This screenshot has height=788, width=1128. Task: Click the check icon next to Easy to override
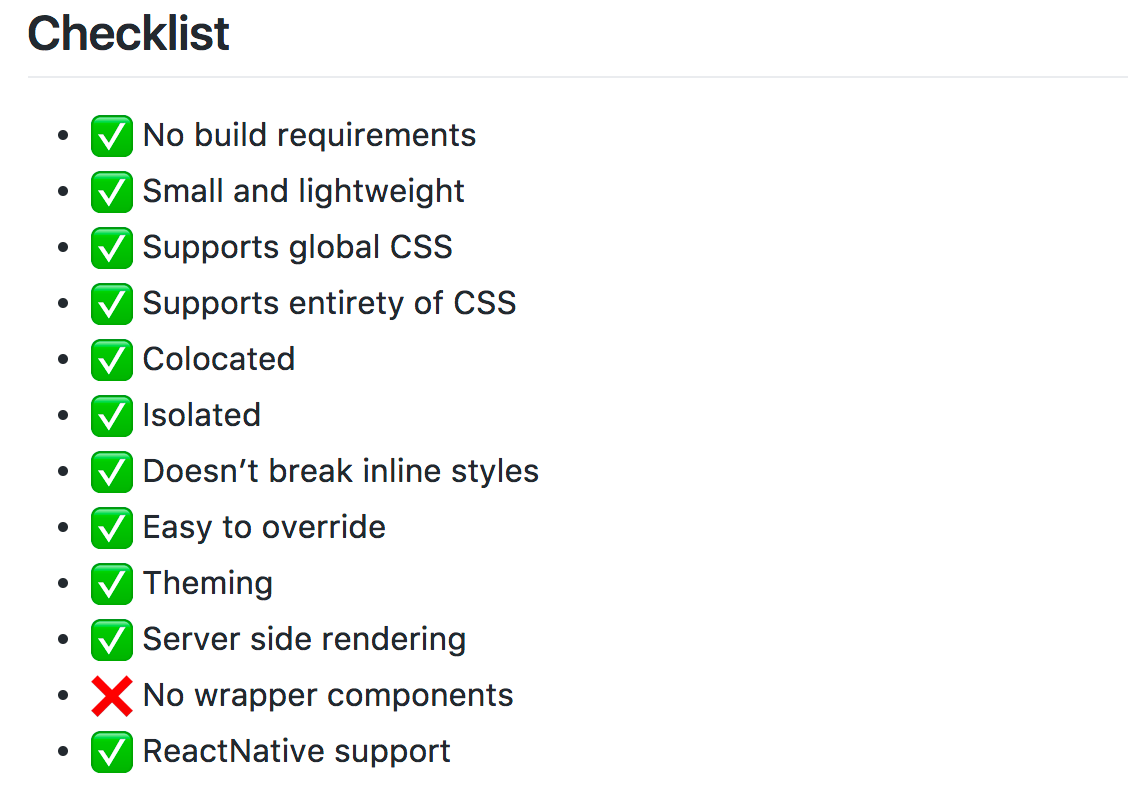coord(112,528)
